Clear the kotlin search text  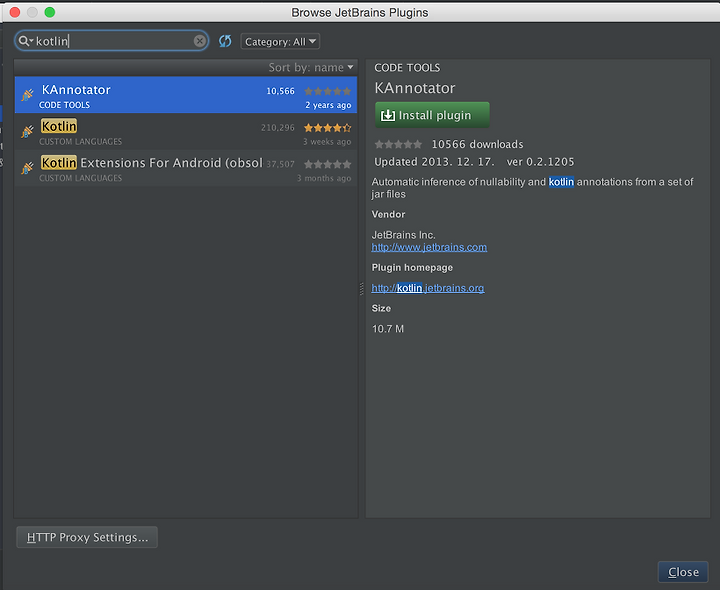click(199, 41)
